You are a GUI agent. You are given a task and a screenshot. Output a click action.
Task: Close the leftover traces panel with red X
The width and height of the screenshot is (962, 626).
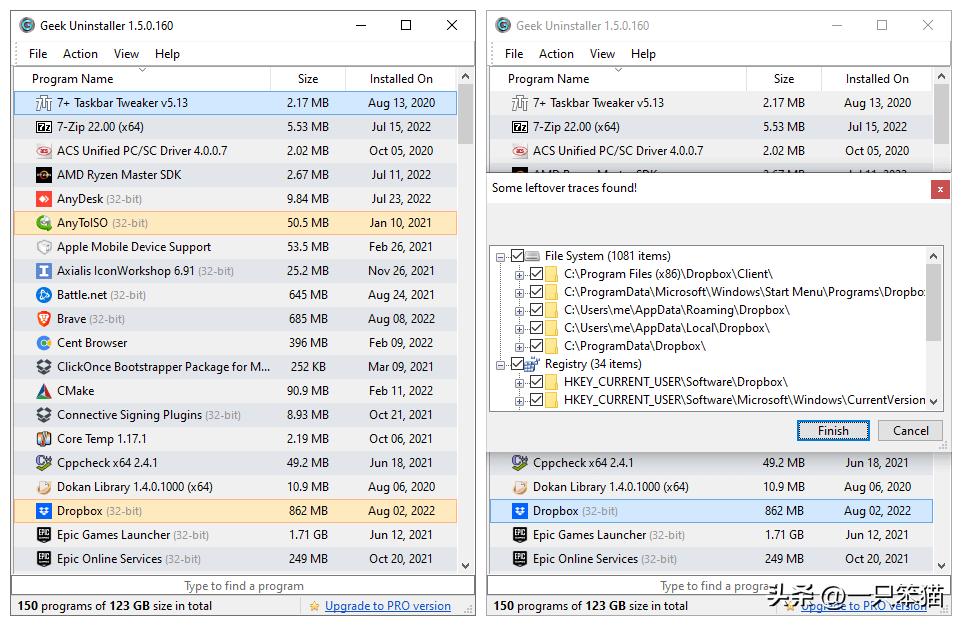(939, 190)
